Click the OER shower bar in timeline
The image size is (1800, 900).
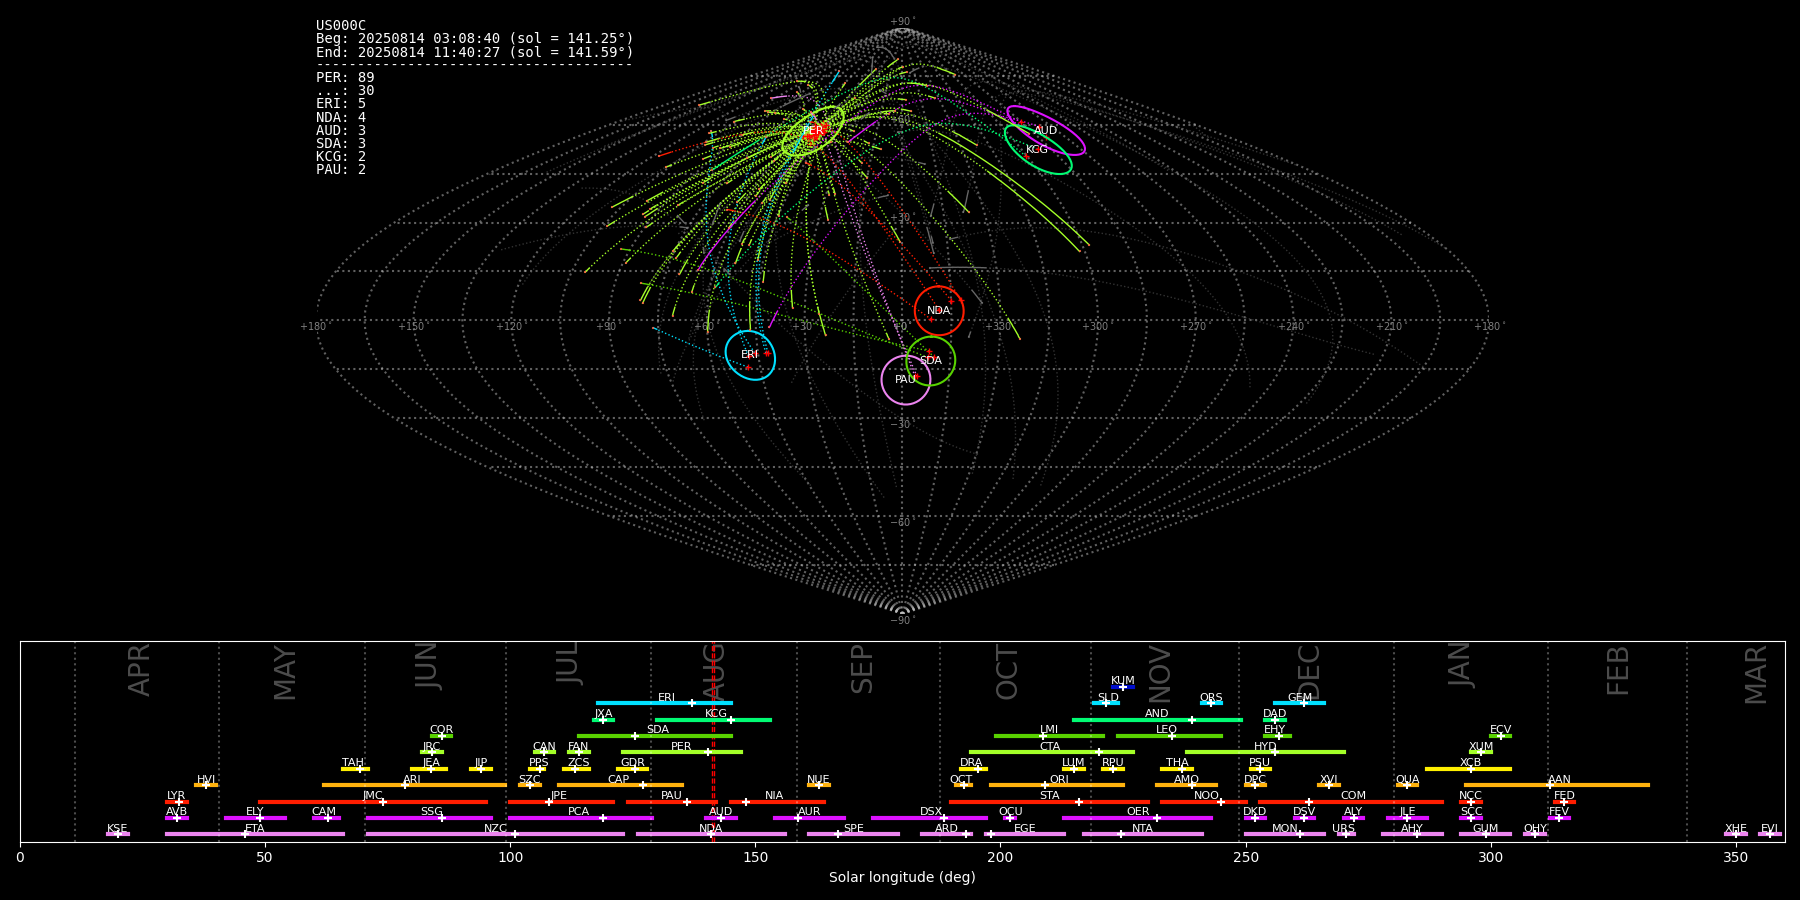pos(1137,818)
